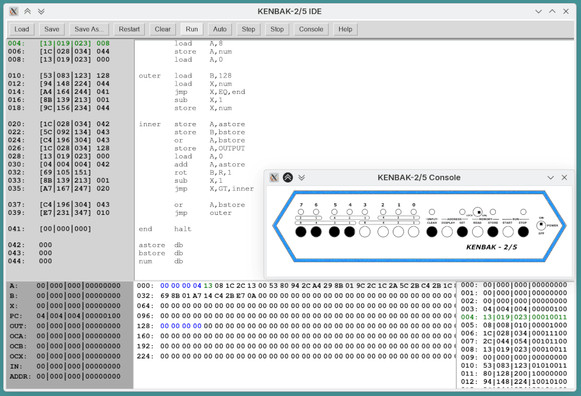This screenshot has height=396, width=581.
Task: Select the highlighted address line 004:
Action: point(59,43)
